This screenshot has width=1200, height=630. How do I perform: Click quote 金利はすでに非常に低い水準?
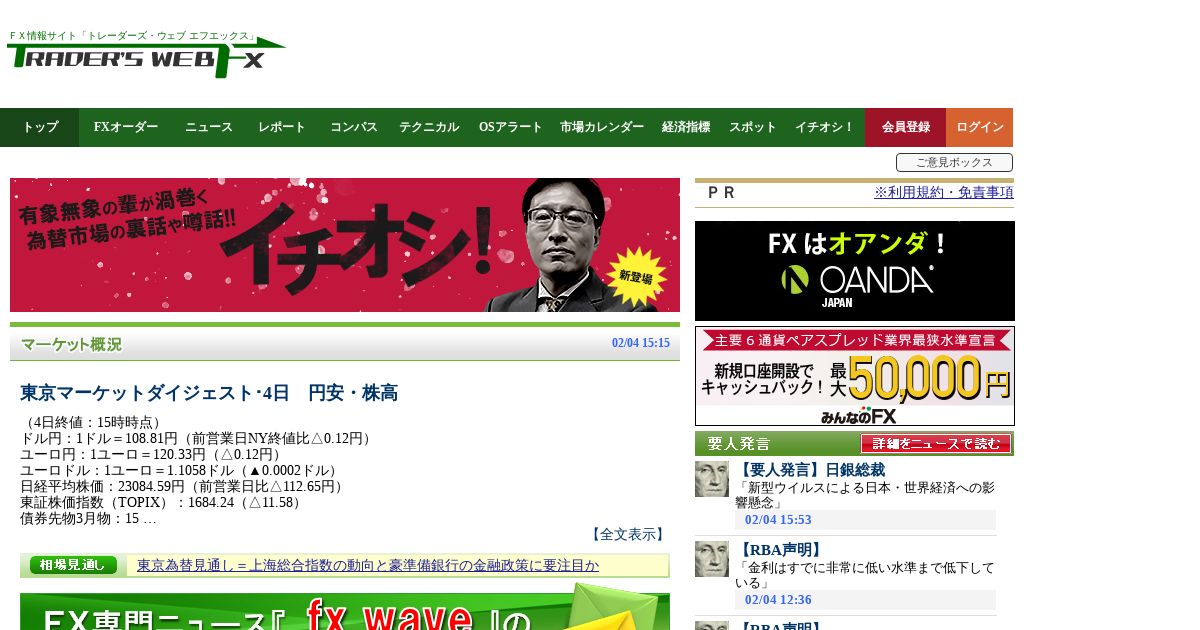pyautogui.click(x=865, y=575)
